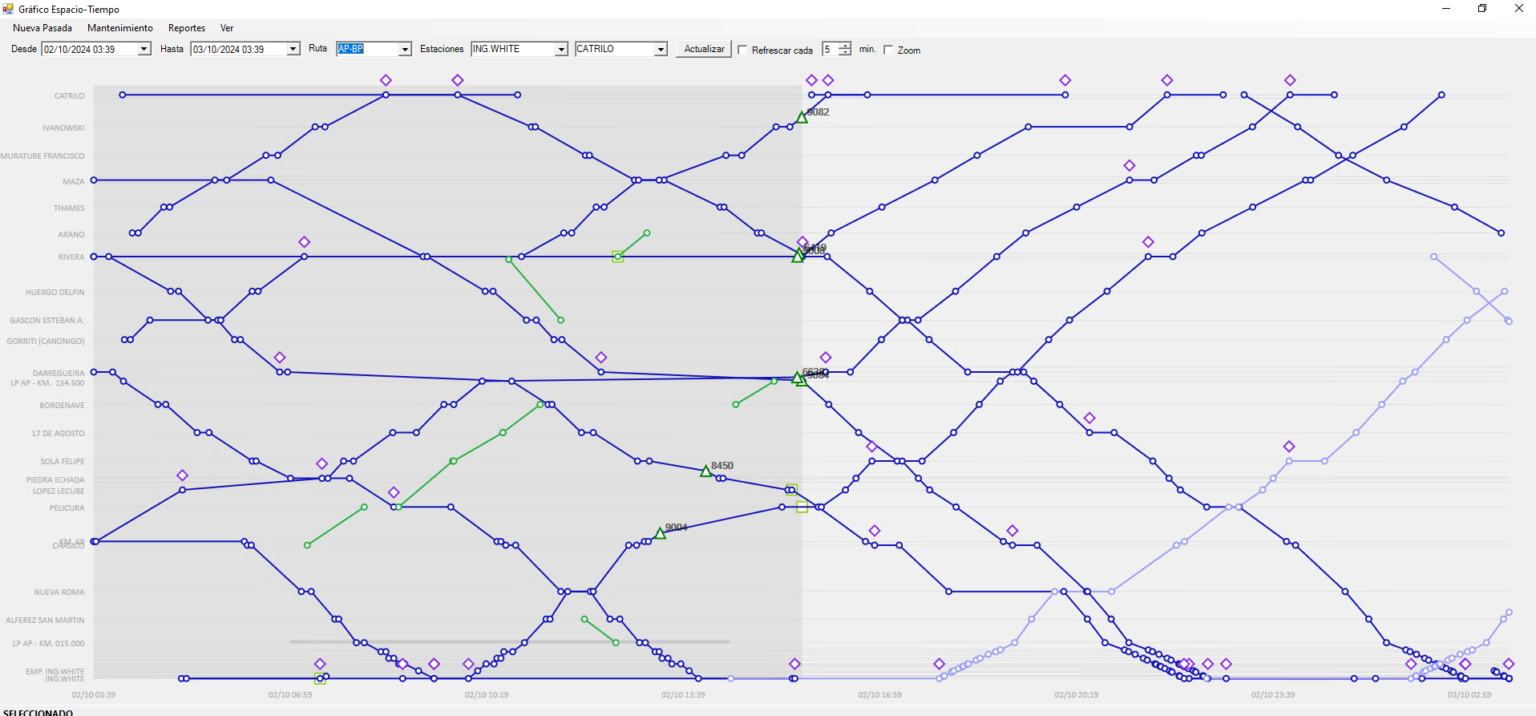This screenshot has height=716, width=1536.
Task: Click the green triangle train marker 9082
Action: pyautogui.click(x=801, y=118)
